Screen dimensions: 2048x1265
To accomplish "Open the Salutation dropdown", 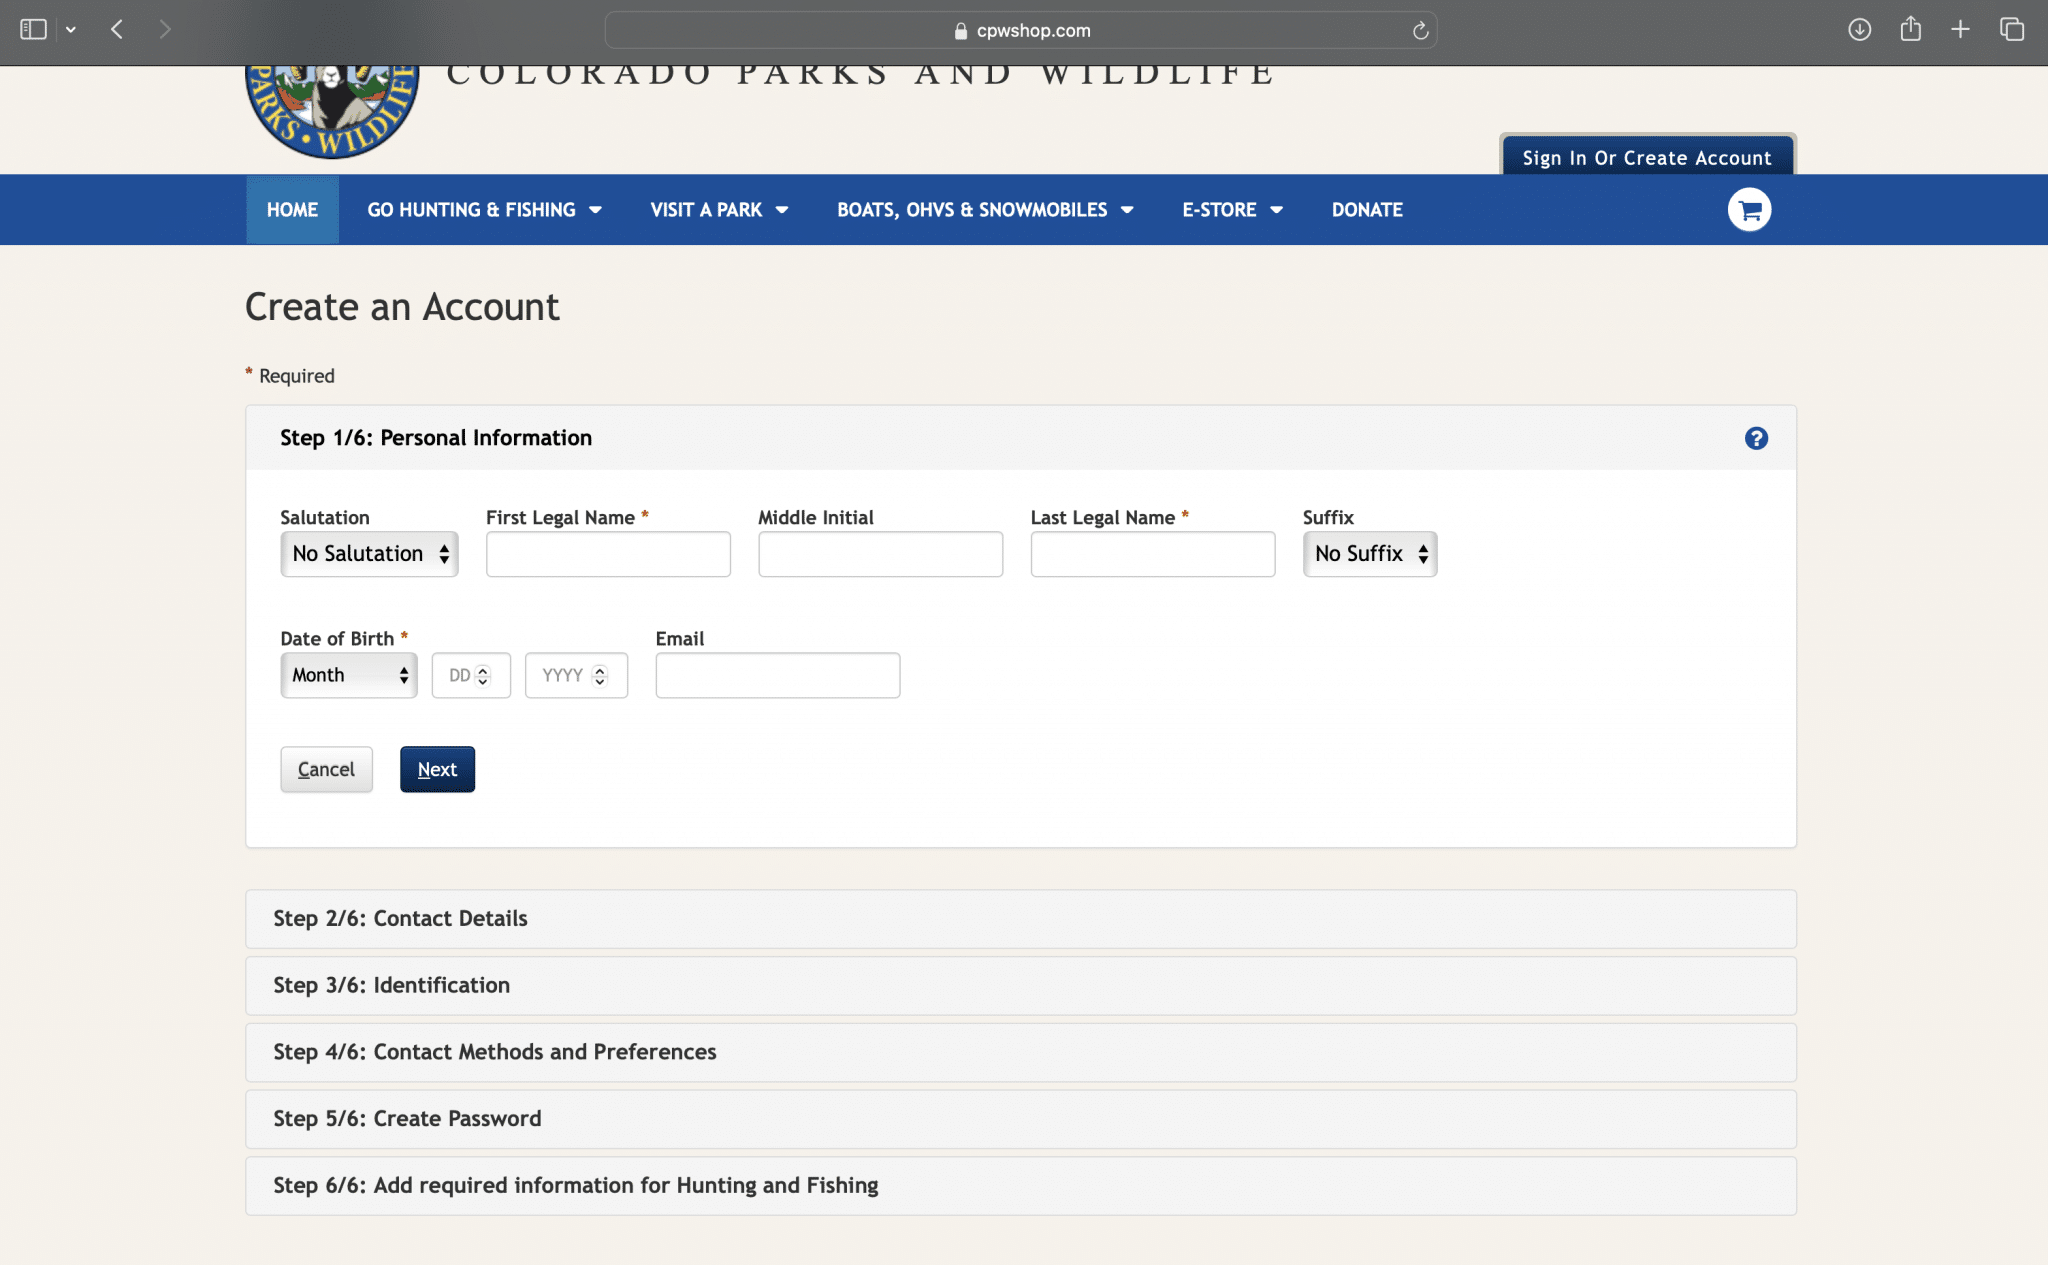I will (369, 554).
